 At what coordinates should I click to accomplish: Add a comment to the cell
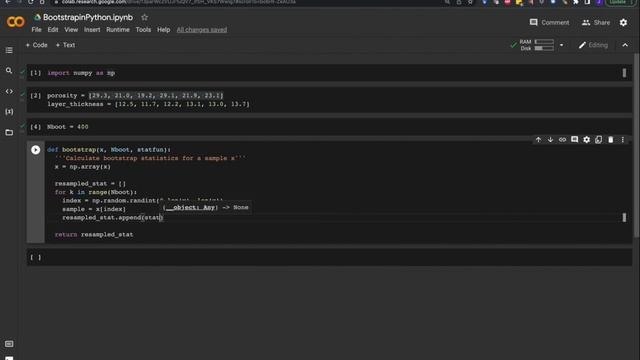point(574,140)
